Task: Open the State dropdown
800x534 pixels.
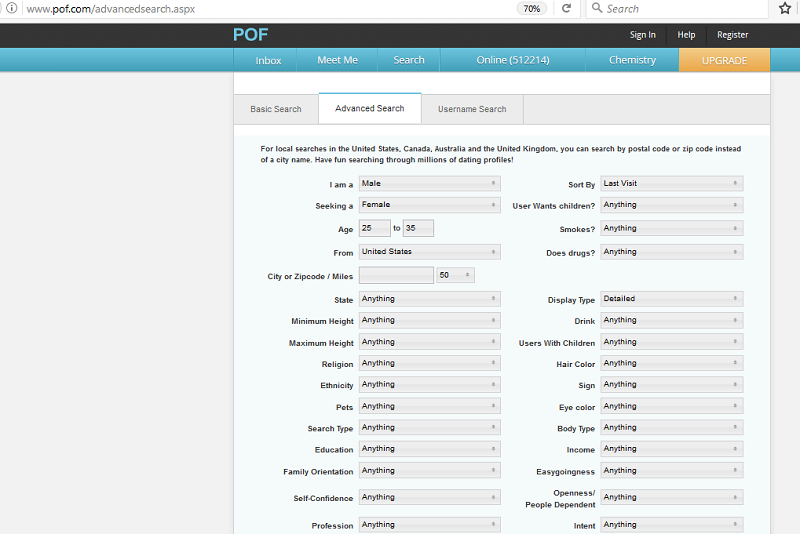Action: coord(430,299)
